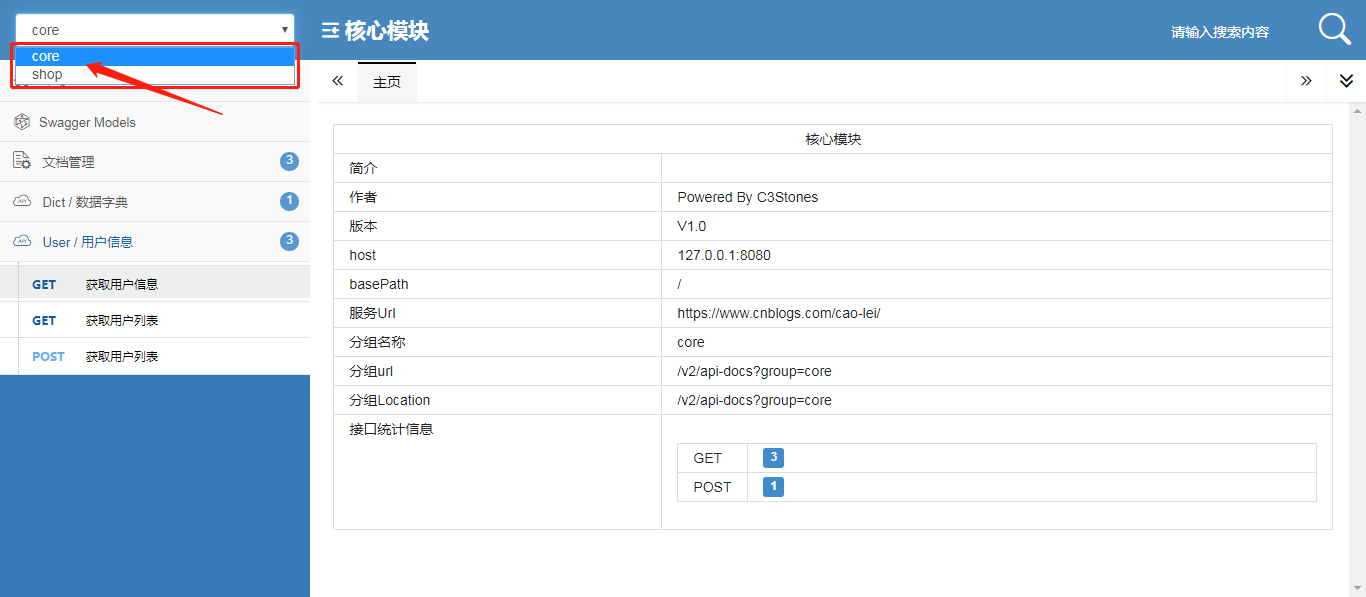Viewport: 1366px width, 597px height.
Task: Click the 分组名称 core value
Action: click(x=691, y=342)
